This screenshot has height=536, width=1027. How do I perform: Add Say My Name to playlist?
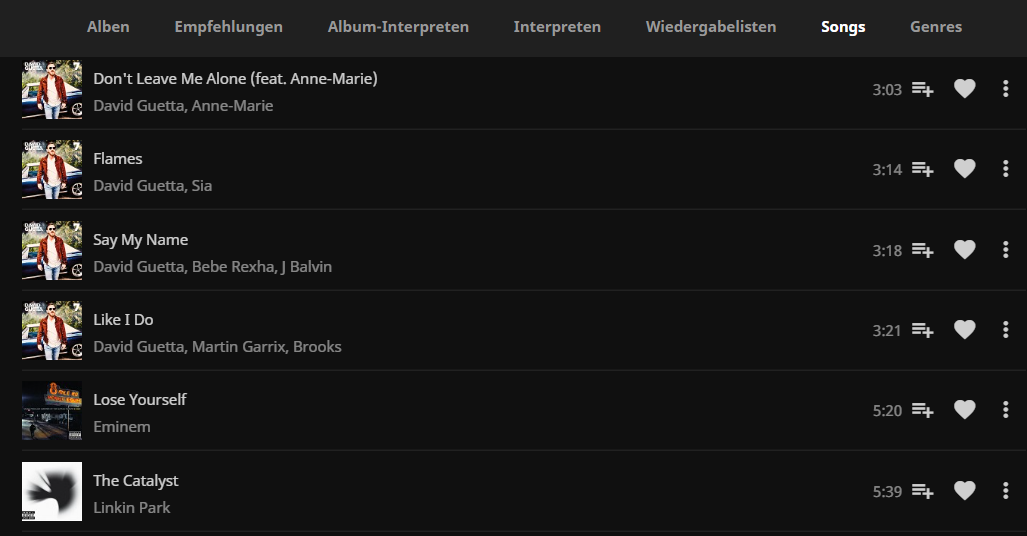pyautogui.click(x=922, y=250)
